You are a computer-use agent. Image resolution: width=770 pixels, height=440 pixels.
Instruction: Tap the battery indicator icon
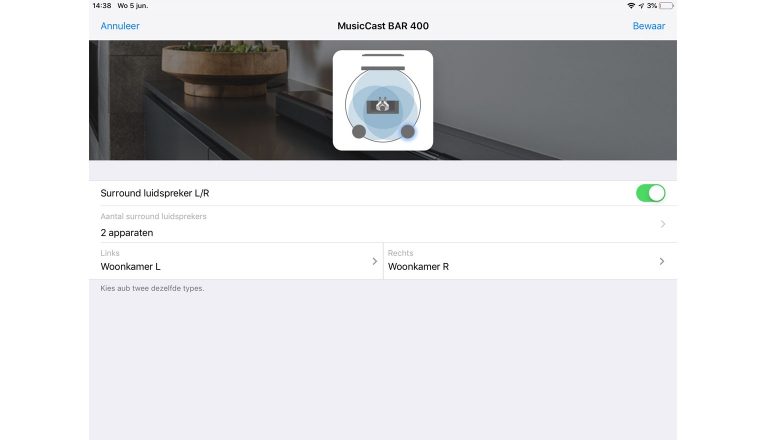coord(666,6)
